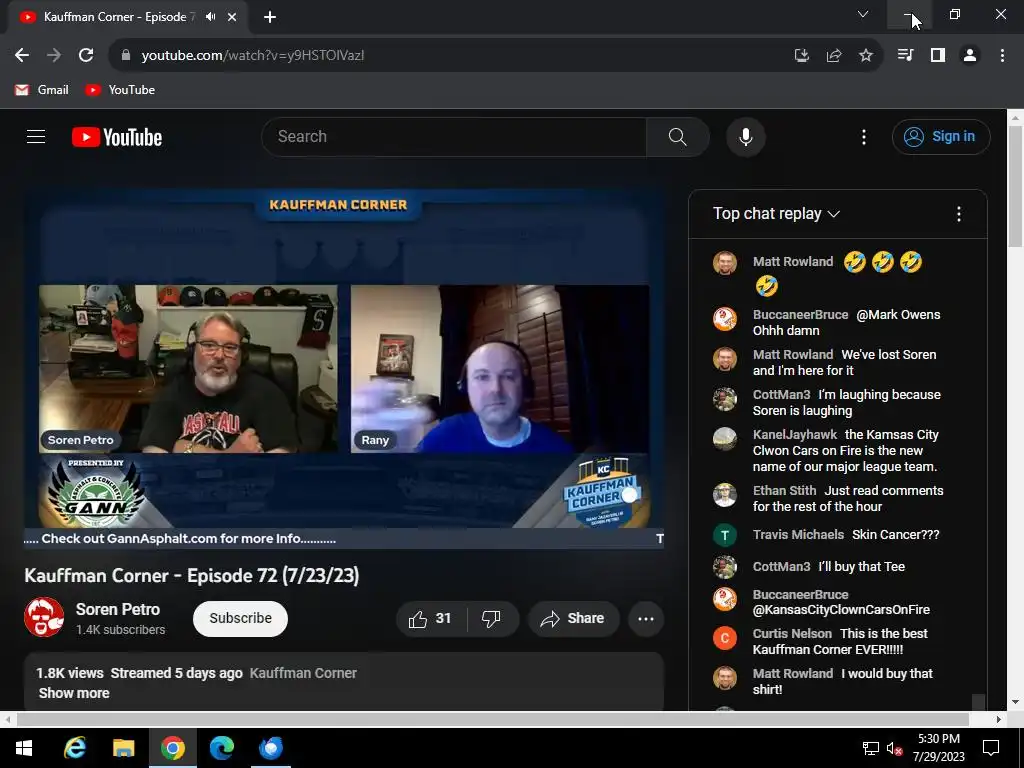Subscribe to Soren Petro channel
Viewport: 1024px width, 768px height.
click(240, 618)
